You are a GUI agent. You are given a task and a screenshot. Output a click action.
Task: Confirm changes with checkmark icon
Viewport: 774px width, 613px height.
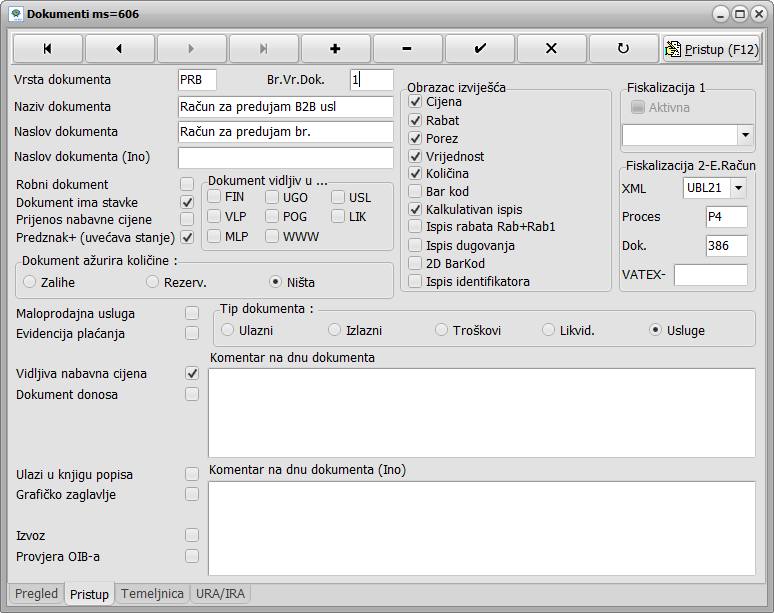pos(479,48)
